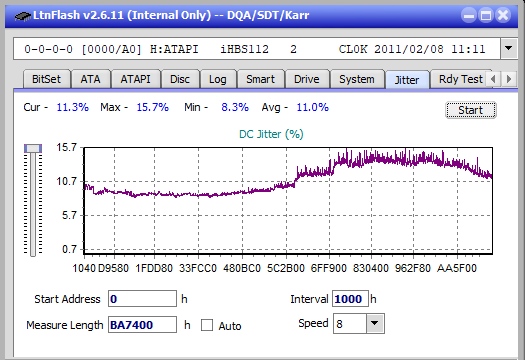This screenshot has width=525, height=360.
Task: Switch to the System tab
Action: click(357, 79)
